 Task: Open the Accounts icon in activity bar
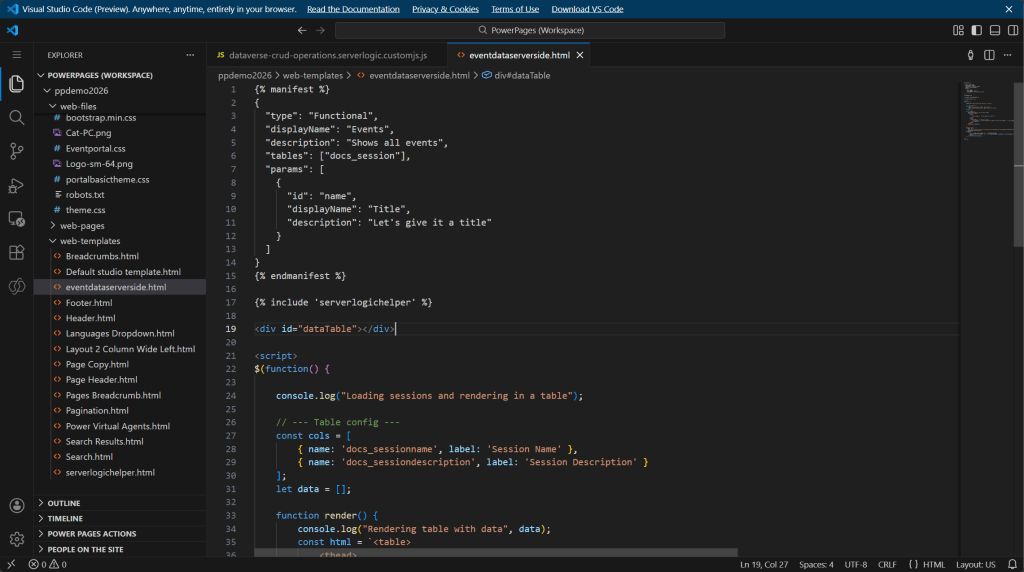pyautogui.click(x=16, y=506)
